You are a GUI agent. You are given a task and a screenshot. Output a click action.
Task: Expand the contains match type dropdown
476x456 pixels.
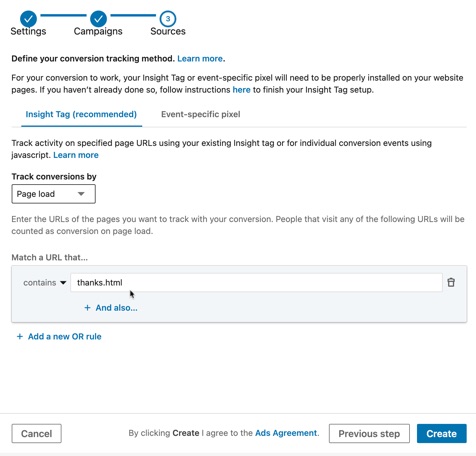pos(45,283)
